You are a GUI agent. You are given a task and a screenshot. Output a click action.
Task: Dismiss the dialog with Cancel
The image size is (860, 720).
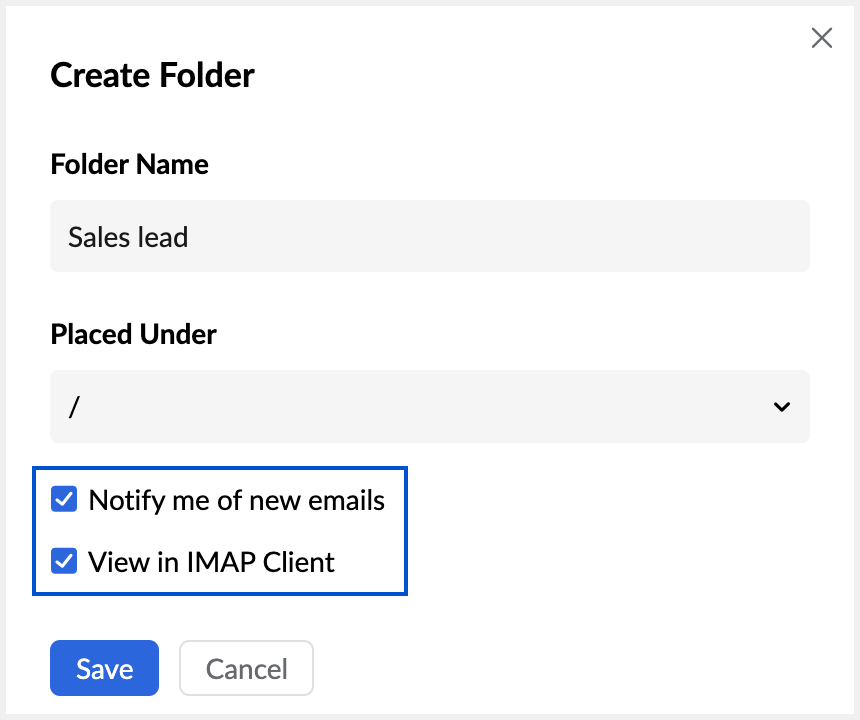point(246,668)
